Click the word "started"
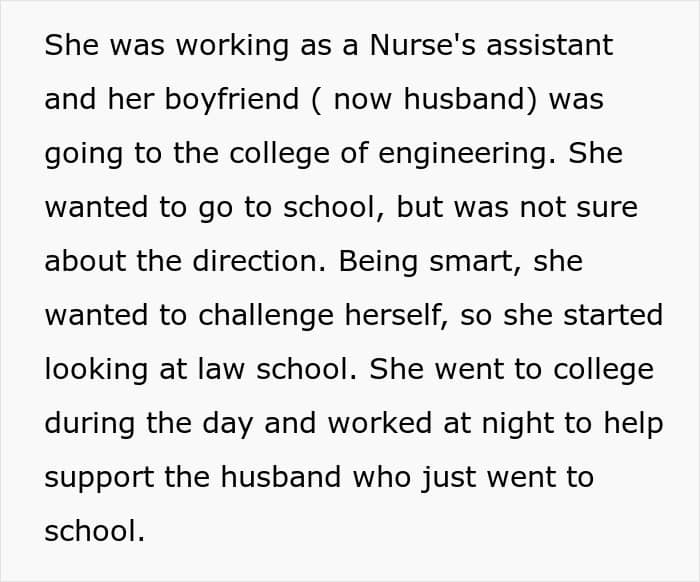700x582 pixels. pos(613,315)
